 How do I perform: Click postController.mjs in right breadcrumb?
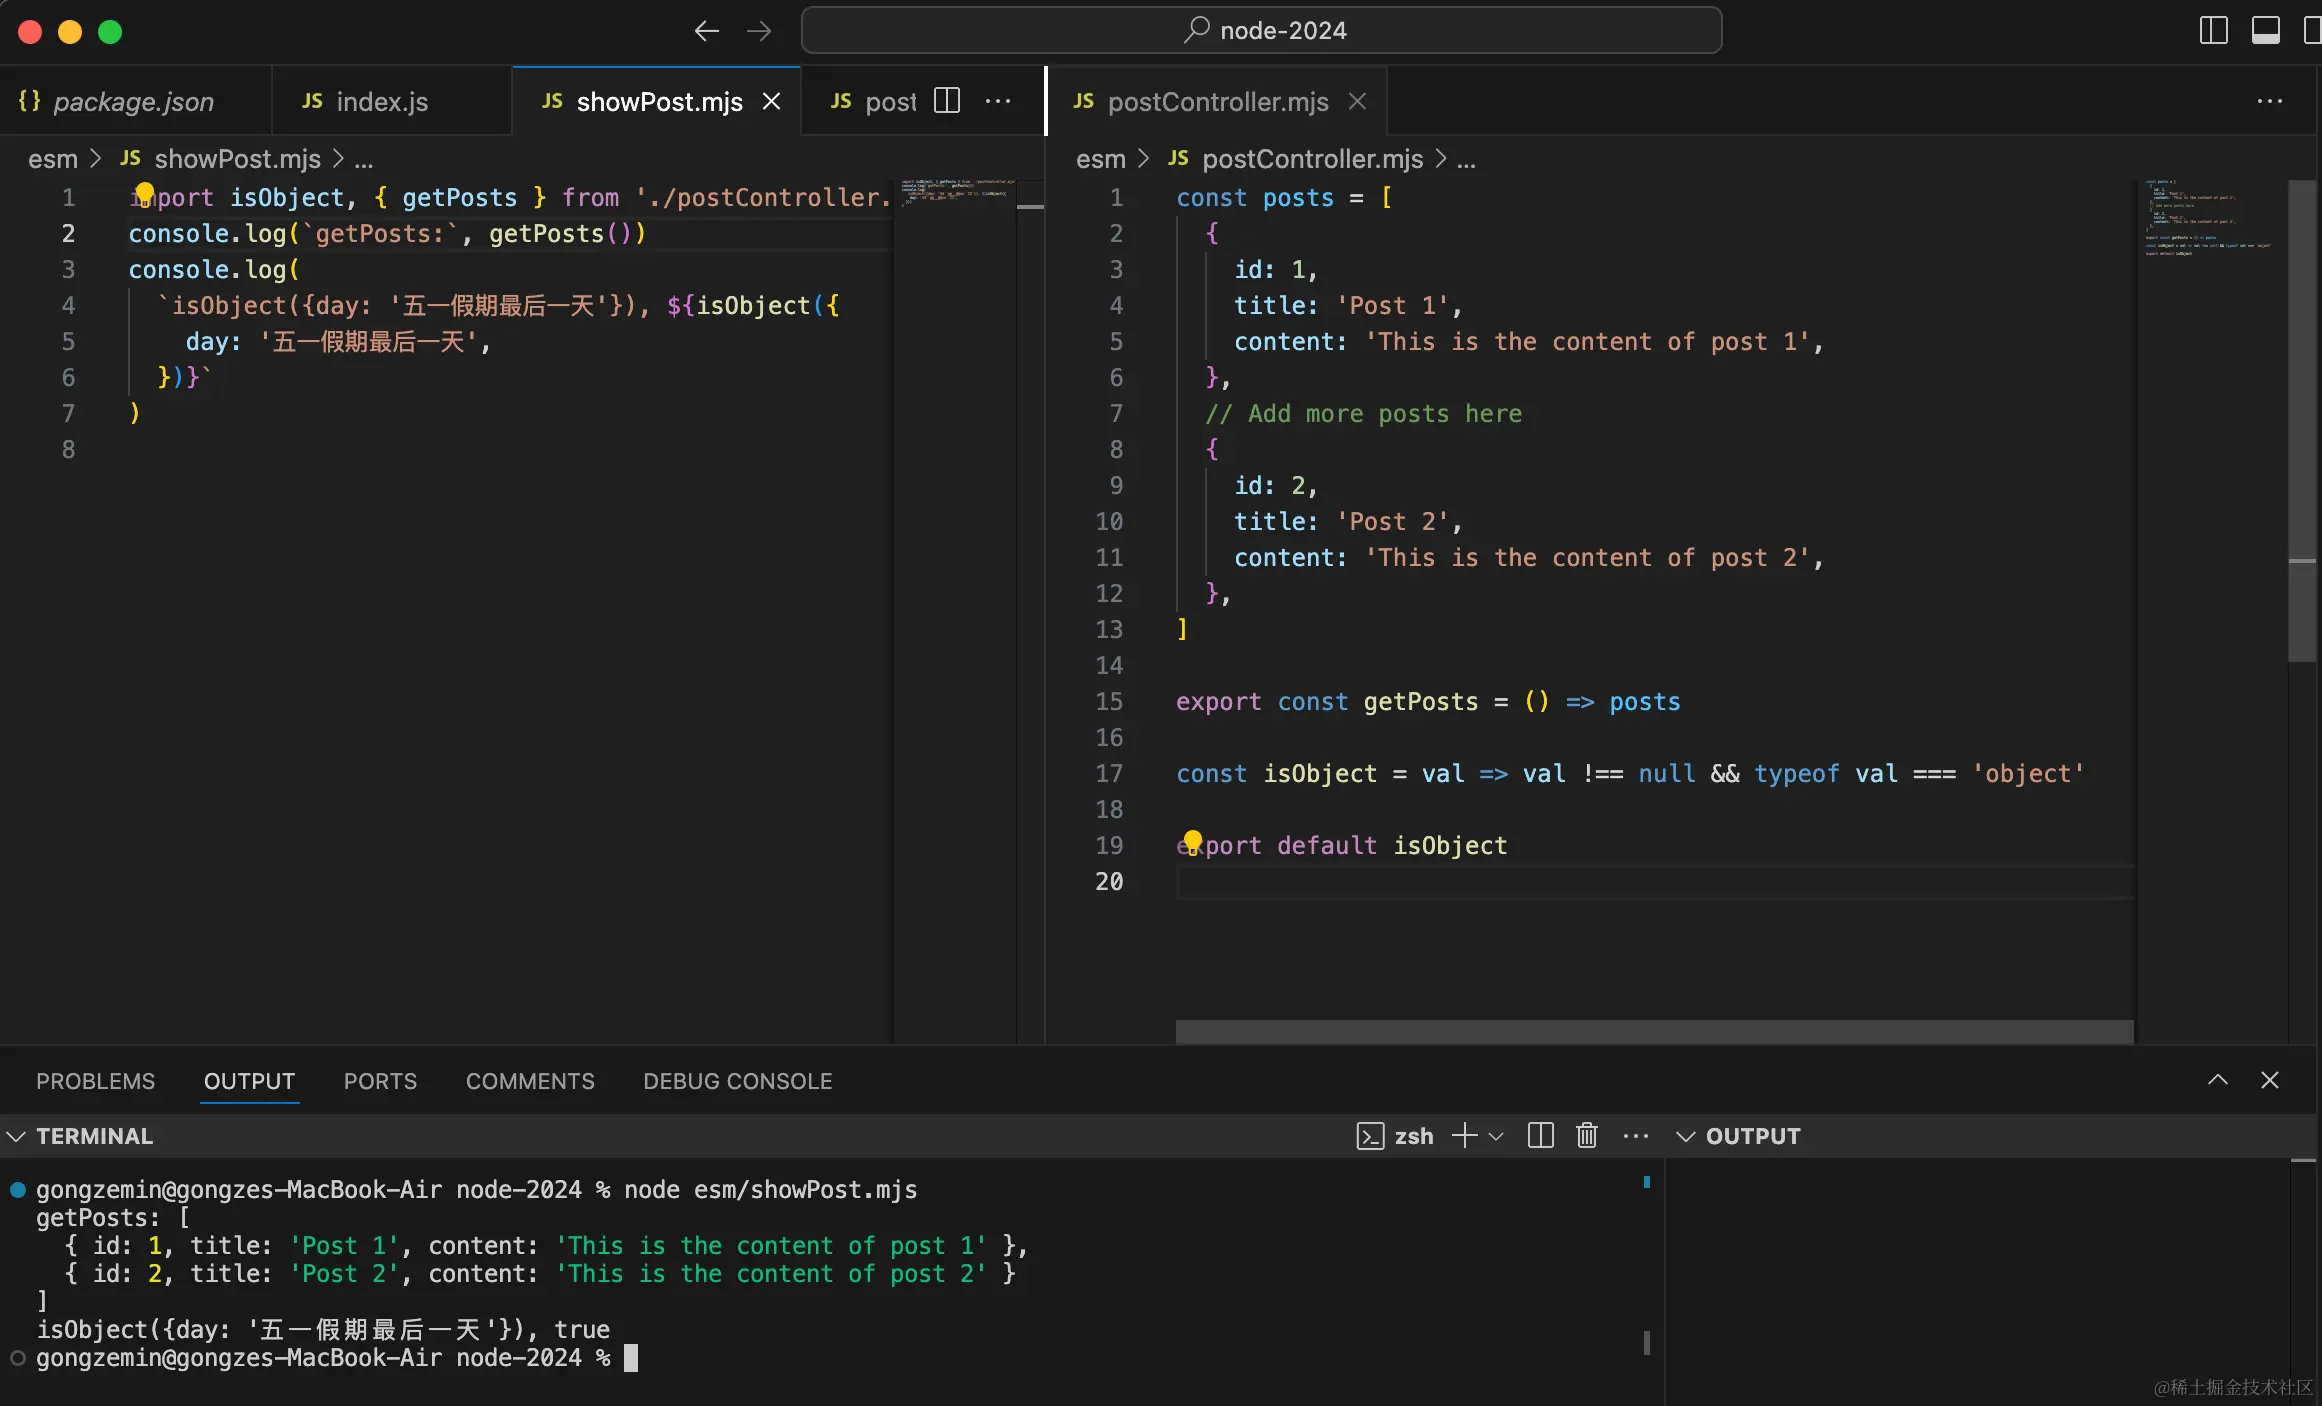click(1311, 159)
